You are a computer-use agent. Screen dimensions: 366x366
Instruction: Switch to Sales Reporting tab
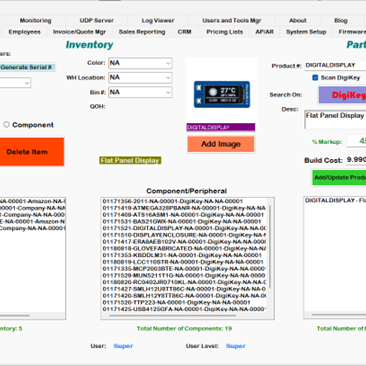pyautogui.click(x=142, y=32)
